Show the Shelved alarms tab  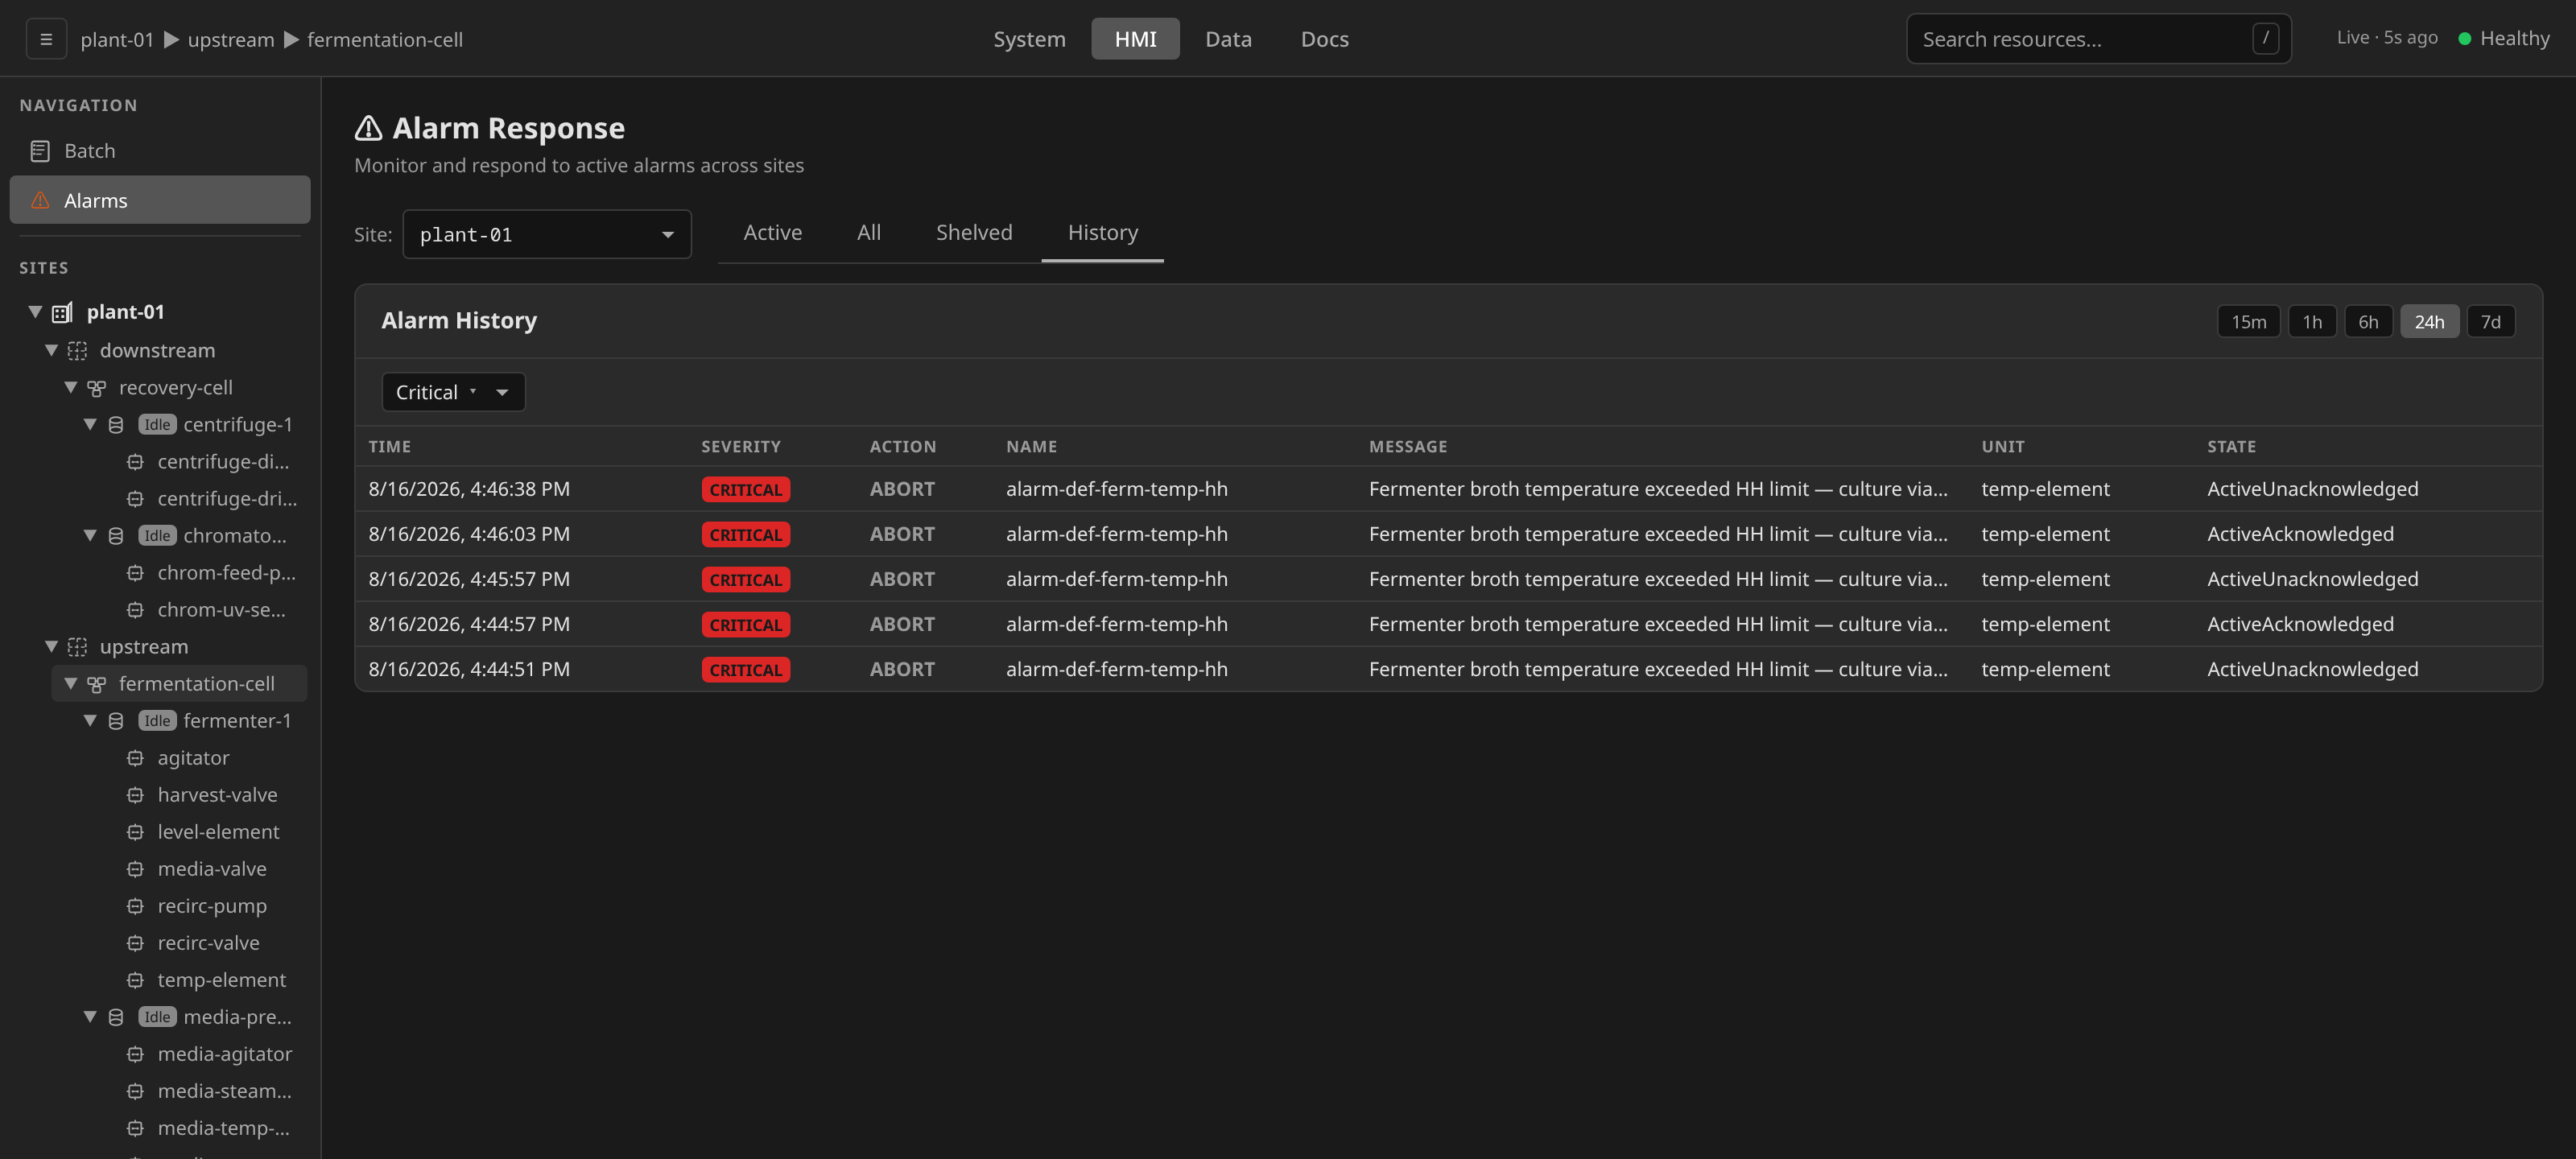[974, 233]
